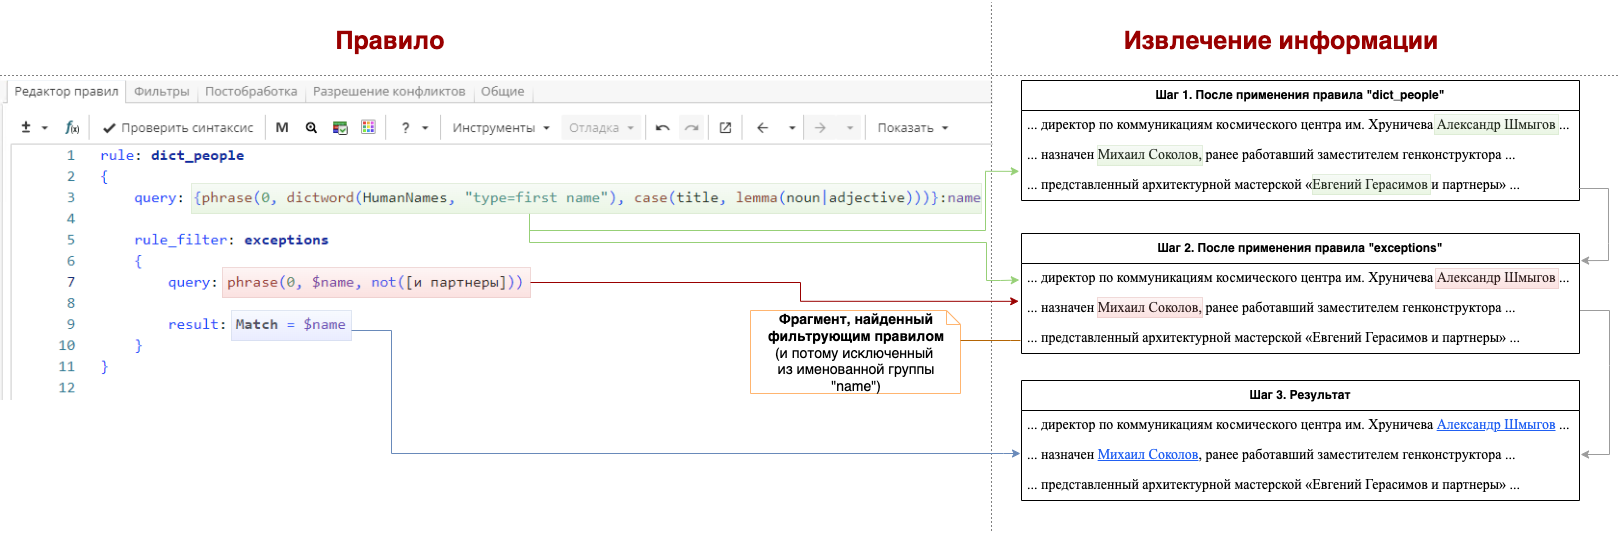Click highlighted Михаил Соколов in Шаг 1
Viewport: 1622px width, 540px height.
[x=1149, y=155]
